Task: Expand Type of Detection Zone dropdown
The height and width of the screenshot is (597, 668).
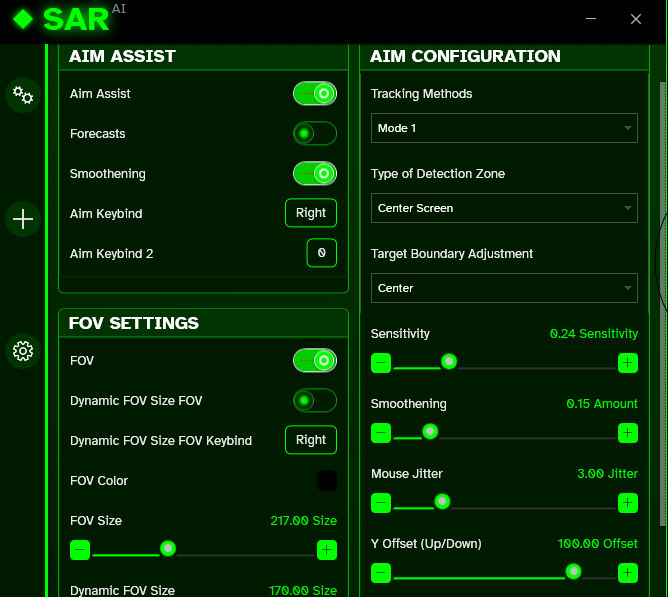Action: coord(504,208)
